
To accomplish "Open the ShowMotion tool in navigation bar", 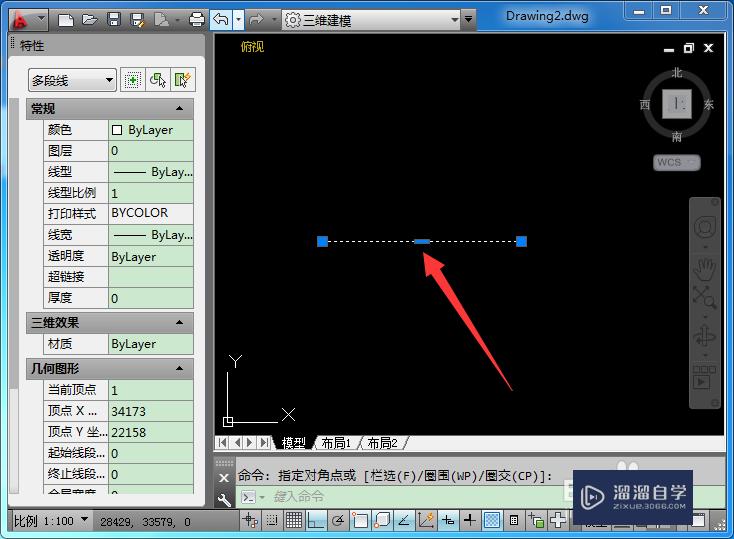I will point(705,377).
